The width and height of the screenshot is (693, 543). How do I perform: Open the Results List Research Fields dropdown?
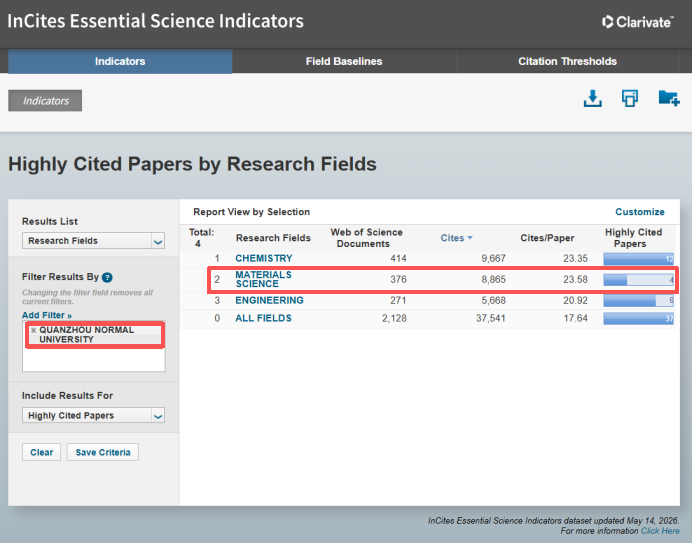(x=93, y=241)
